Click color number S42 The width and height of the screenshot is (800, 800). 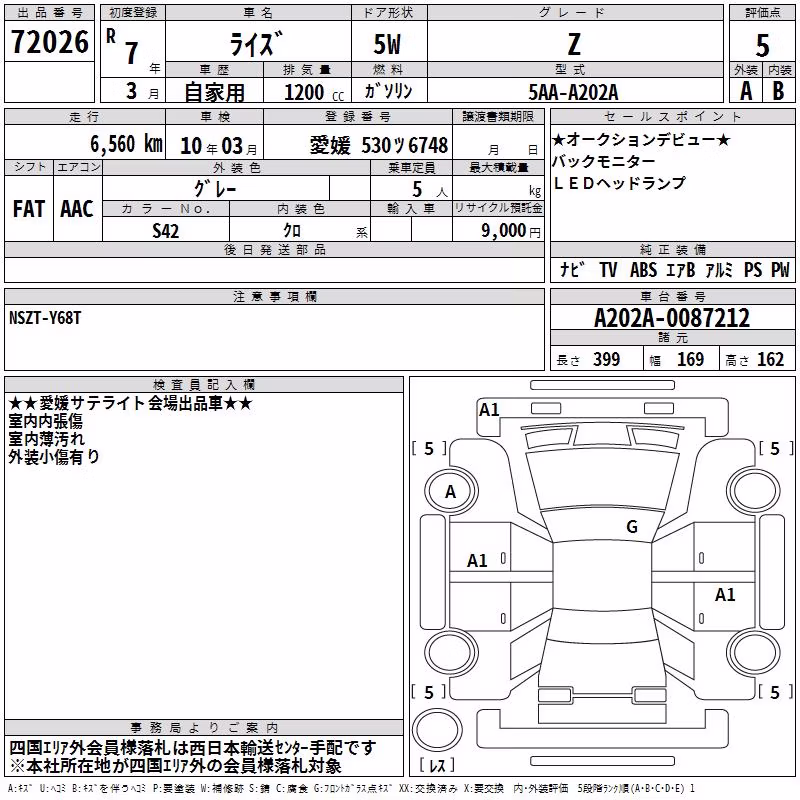[166, 231]
